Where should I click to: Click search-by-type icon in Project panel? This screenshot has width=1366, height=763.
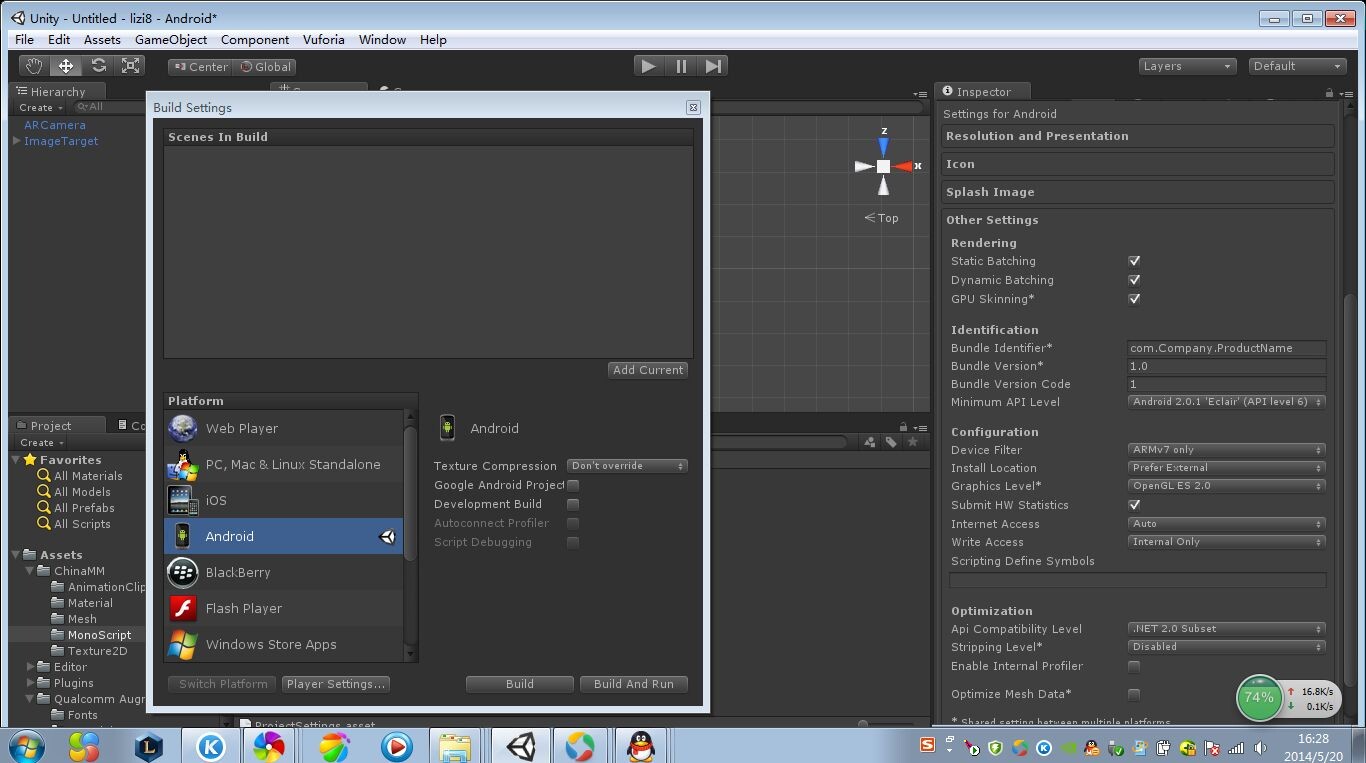(869, 442)
